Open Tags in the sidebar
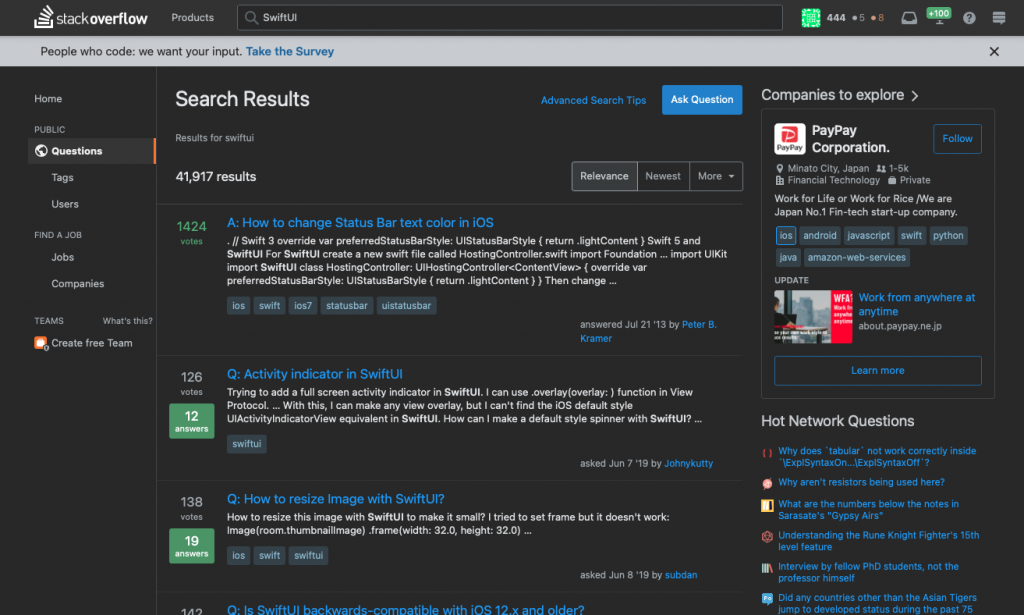The height and width of the screenshot is (615, 1024). [63, 178]
